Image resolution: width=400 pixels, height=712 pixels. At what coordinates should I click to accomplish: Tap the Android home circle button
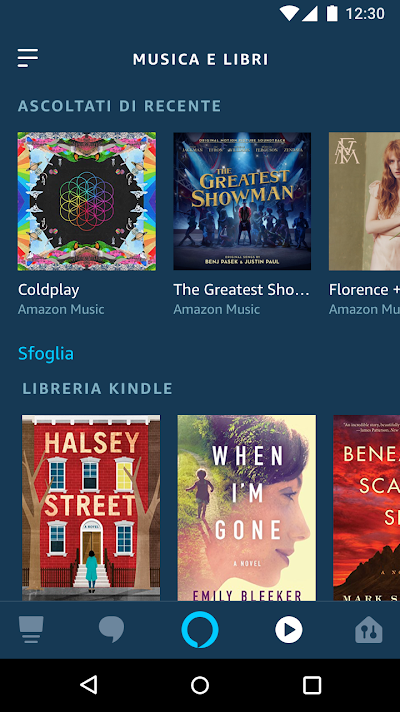click(200, 685)
